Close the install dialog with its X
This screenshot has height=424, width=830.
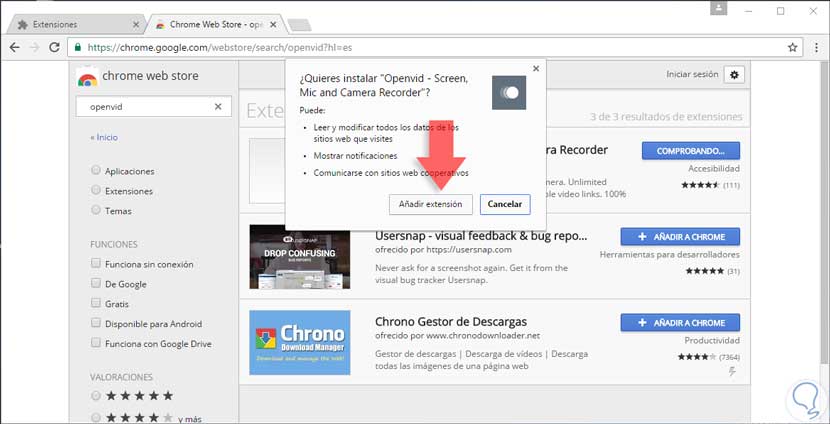[536, 69]
